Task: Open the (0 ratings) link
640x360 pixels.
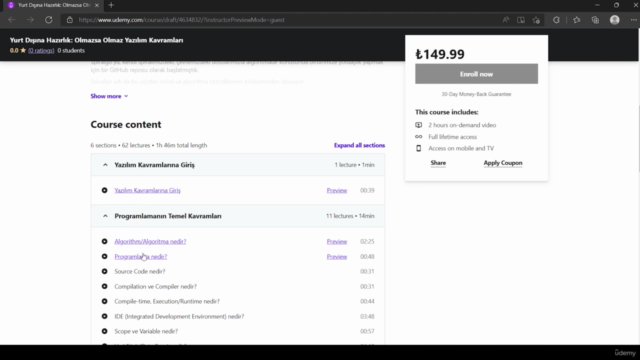Action: pyautogui.click(x=41, y=51)
